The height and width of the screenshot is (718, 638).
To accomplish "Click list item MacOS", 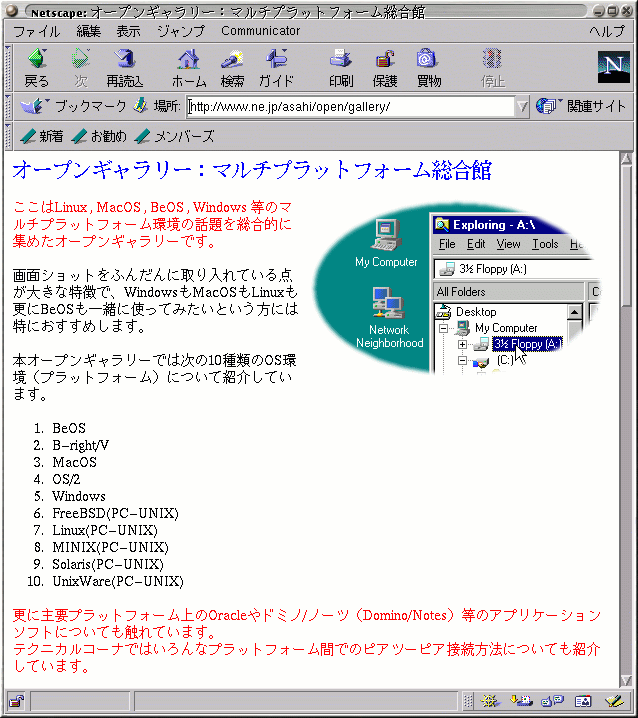I will pos(74,462).
